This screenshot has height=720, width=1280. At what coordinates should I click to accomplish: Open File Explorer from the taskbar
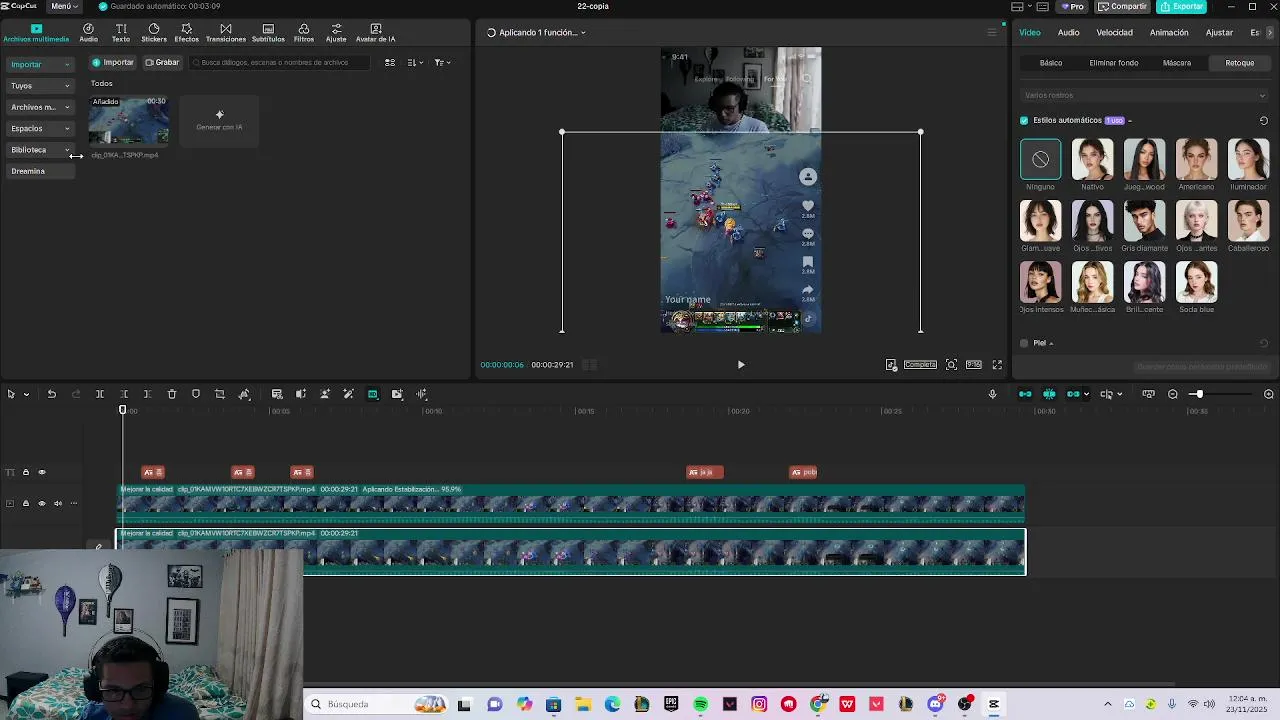click(x=583, y=704)
